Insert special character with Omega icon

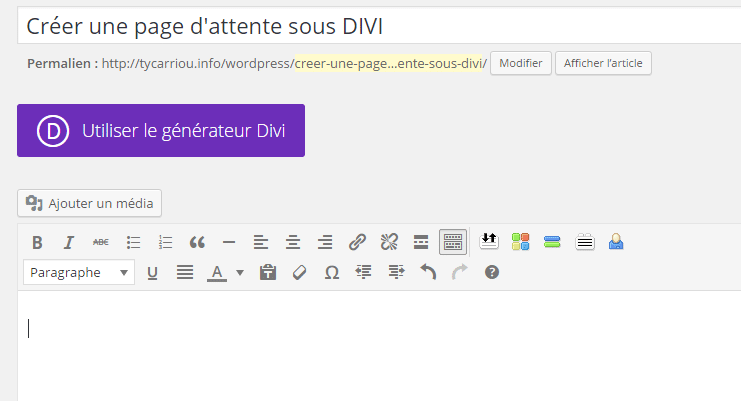[x=331, y=272]
